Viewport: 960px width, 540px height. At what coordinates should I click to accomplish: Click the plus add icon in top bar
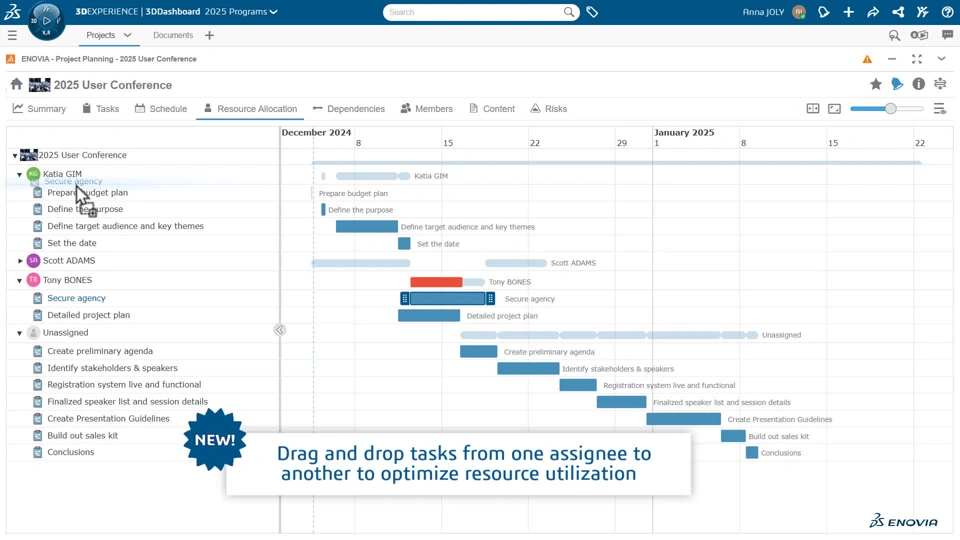coord(849,12)
